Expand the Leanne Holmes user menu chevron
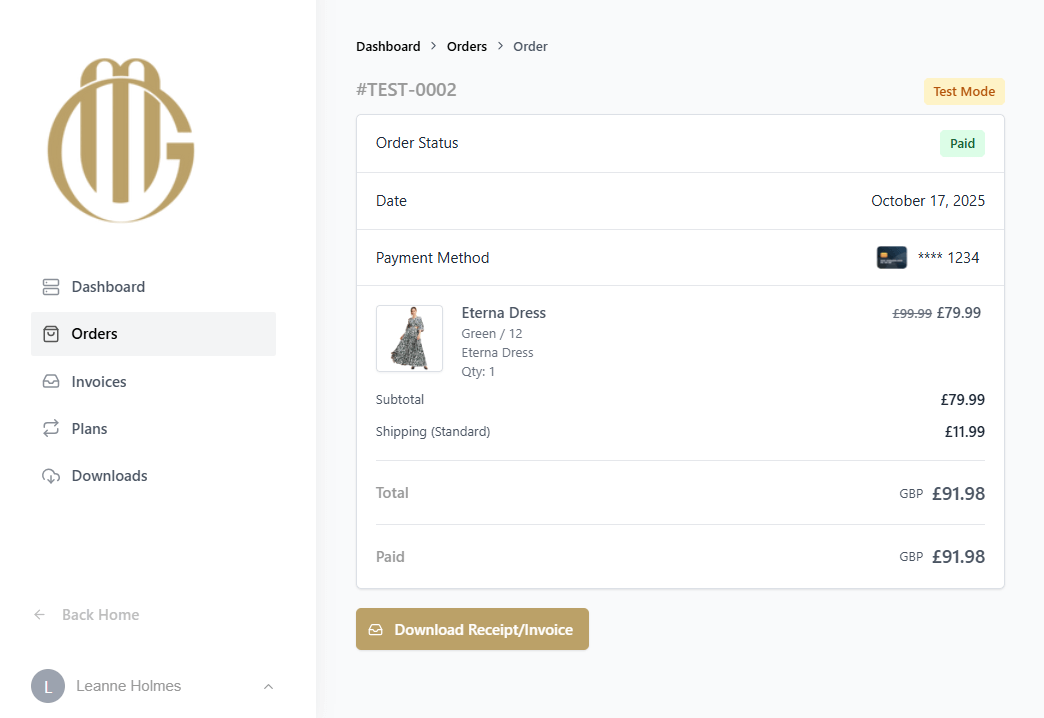Viewport: 1044px width, 718px height. point(268,686)
